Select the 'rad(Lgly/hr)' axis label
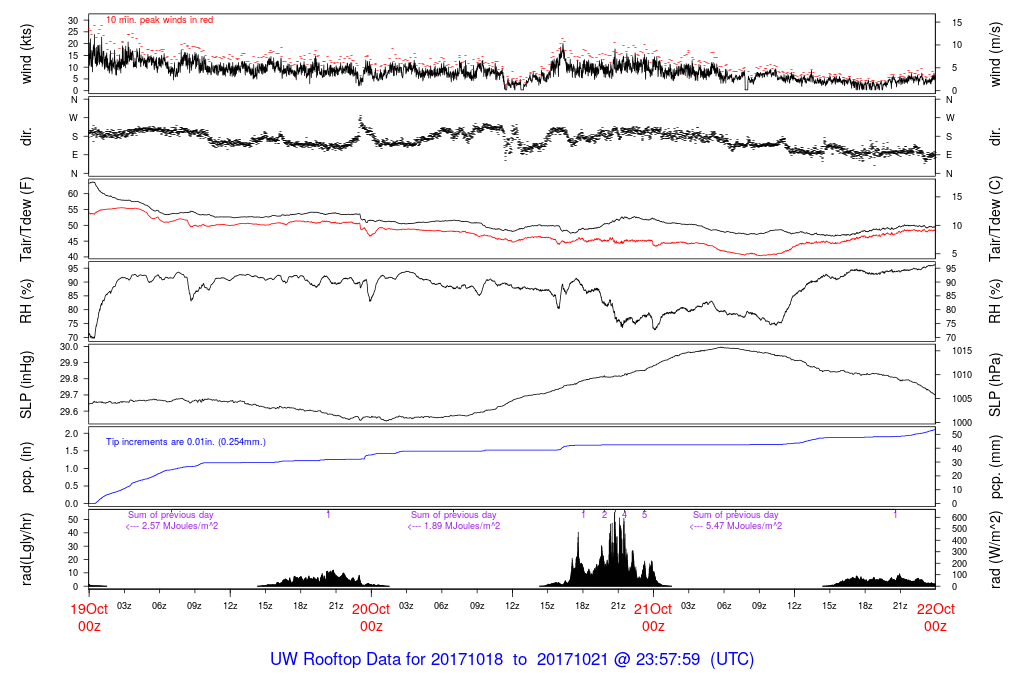This screenshot has height=700, width=1024. pos(27,549)
